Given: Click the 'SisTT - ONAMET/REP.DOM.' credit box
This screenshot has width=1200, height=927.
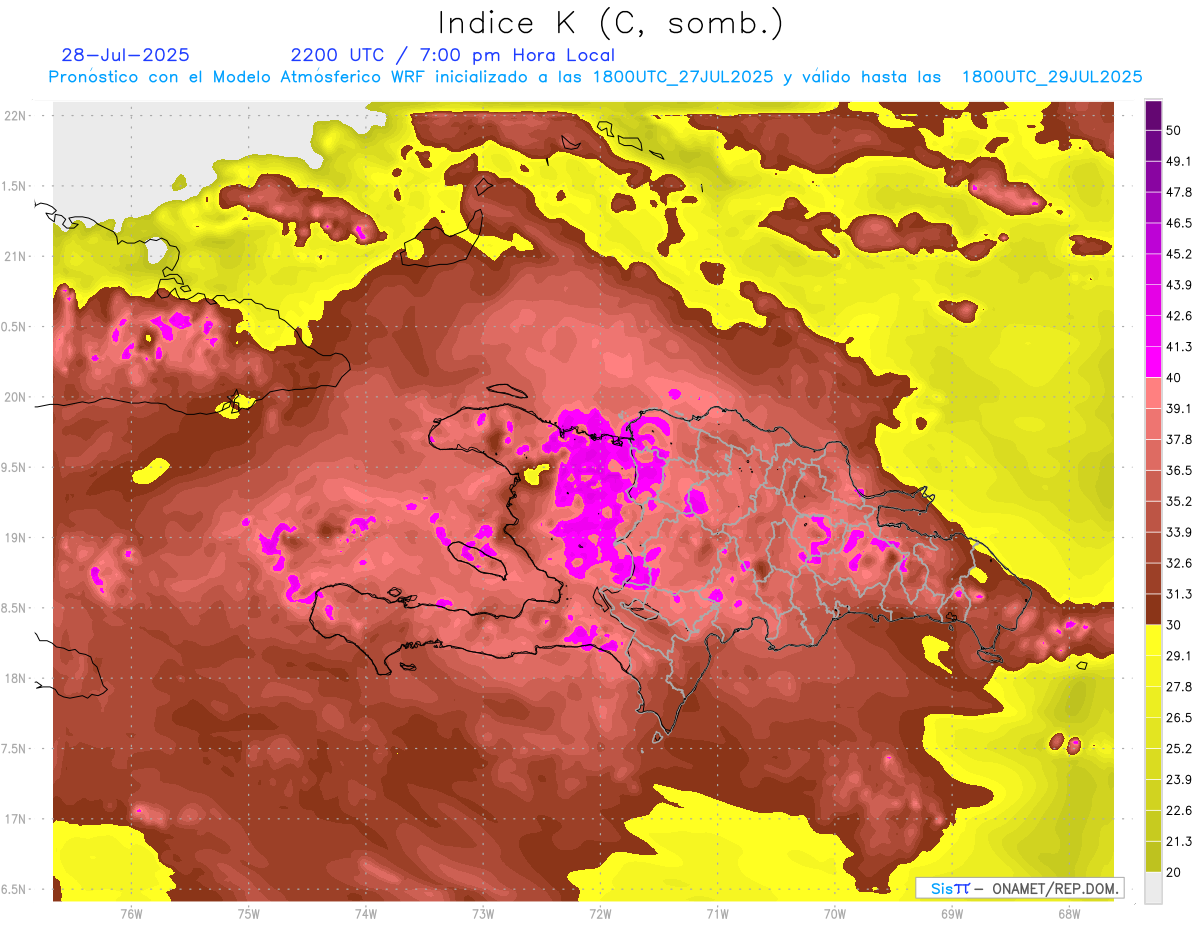Looking at the screenshot, I should (x=1019, y=888).
